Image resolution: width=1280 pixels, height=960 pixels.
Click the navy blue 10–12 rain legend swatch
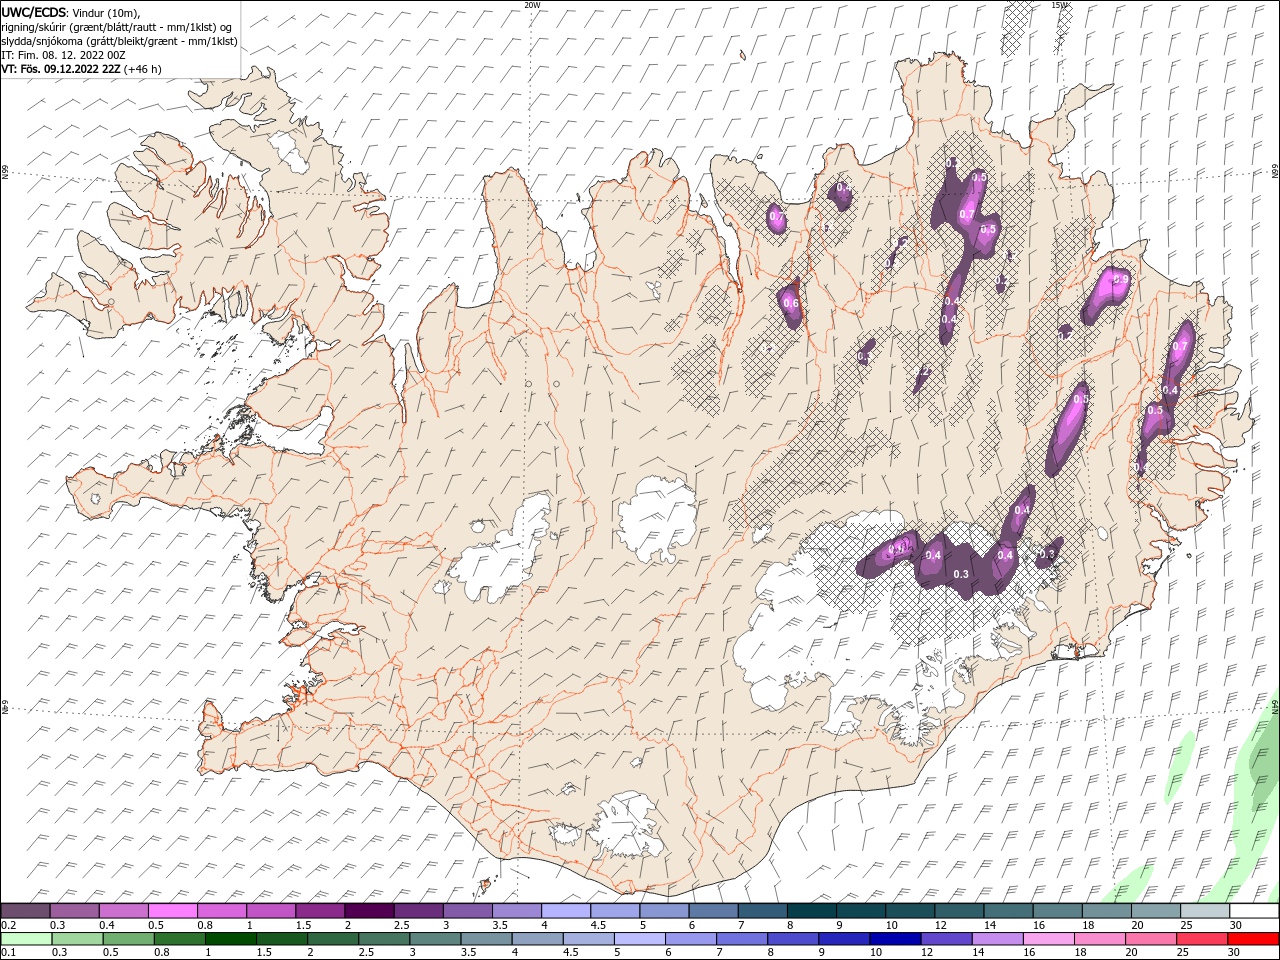[x=894, y=939]
